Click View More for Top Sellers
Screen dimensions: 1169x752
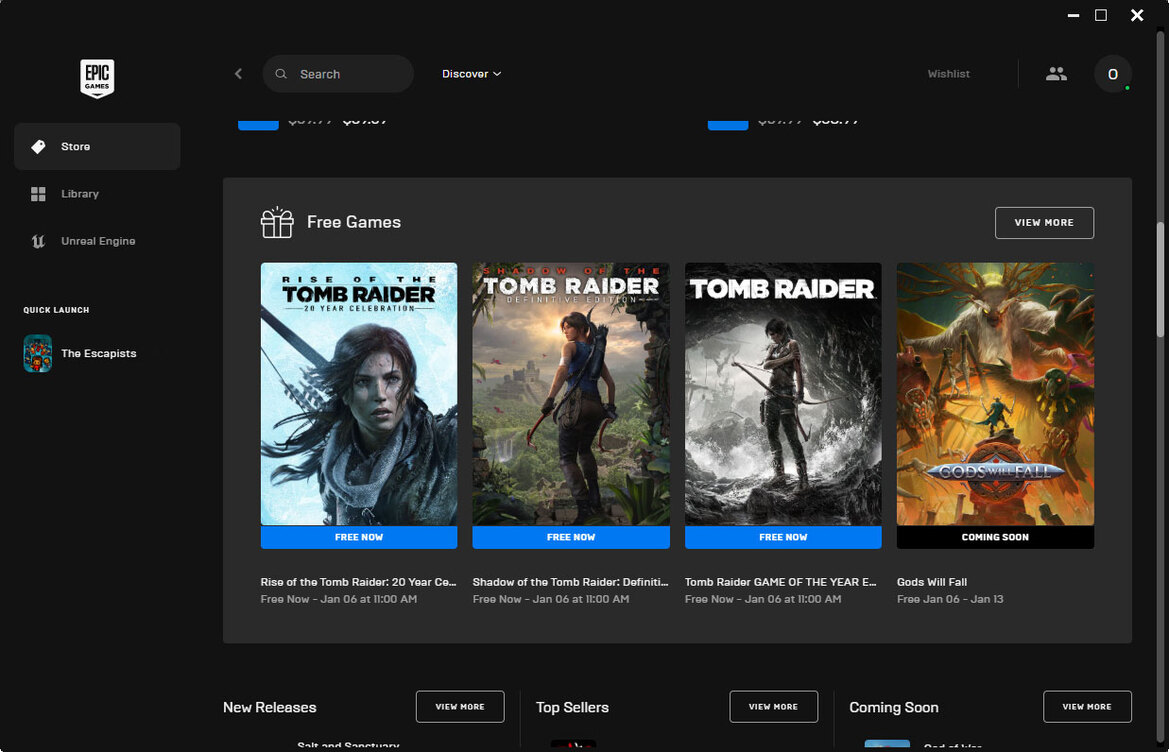click(x=773, y=707)
